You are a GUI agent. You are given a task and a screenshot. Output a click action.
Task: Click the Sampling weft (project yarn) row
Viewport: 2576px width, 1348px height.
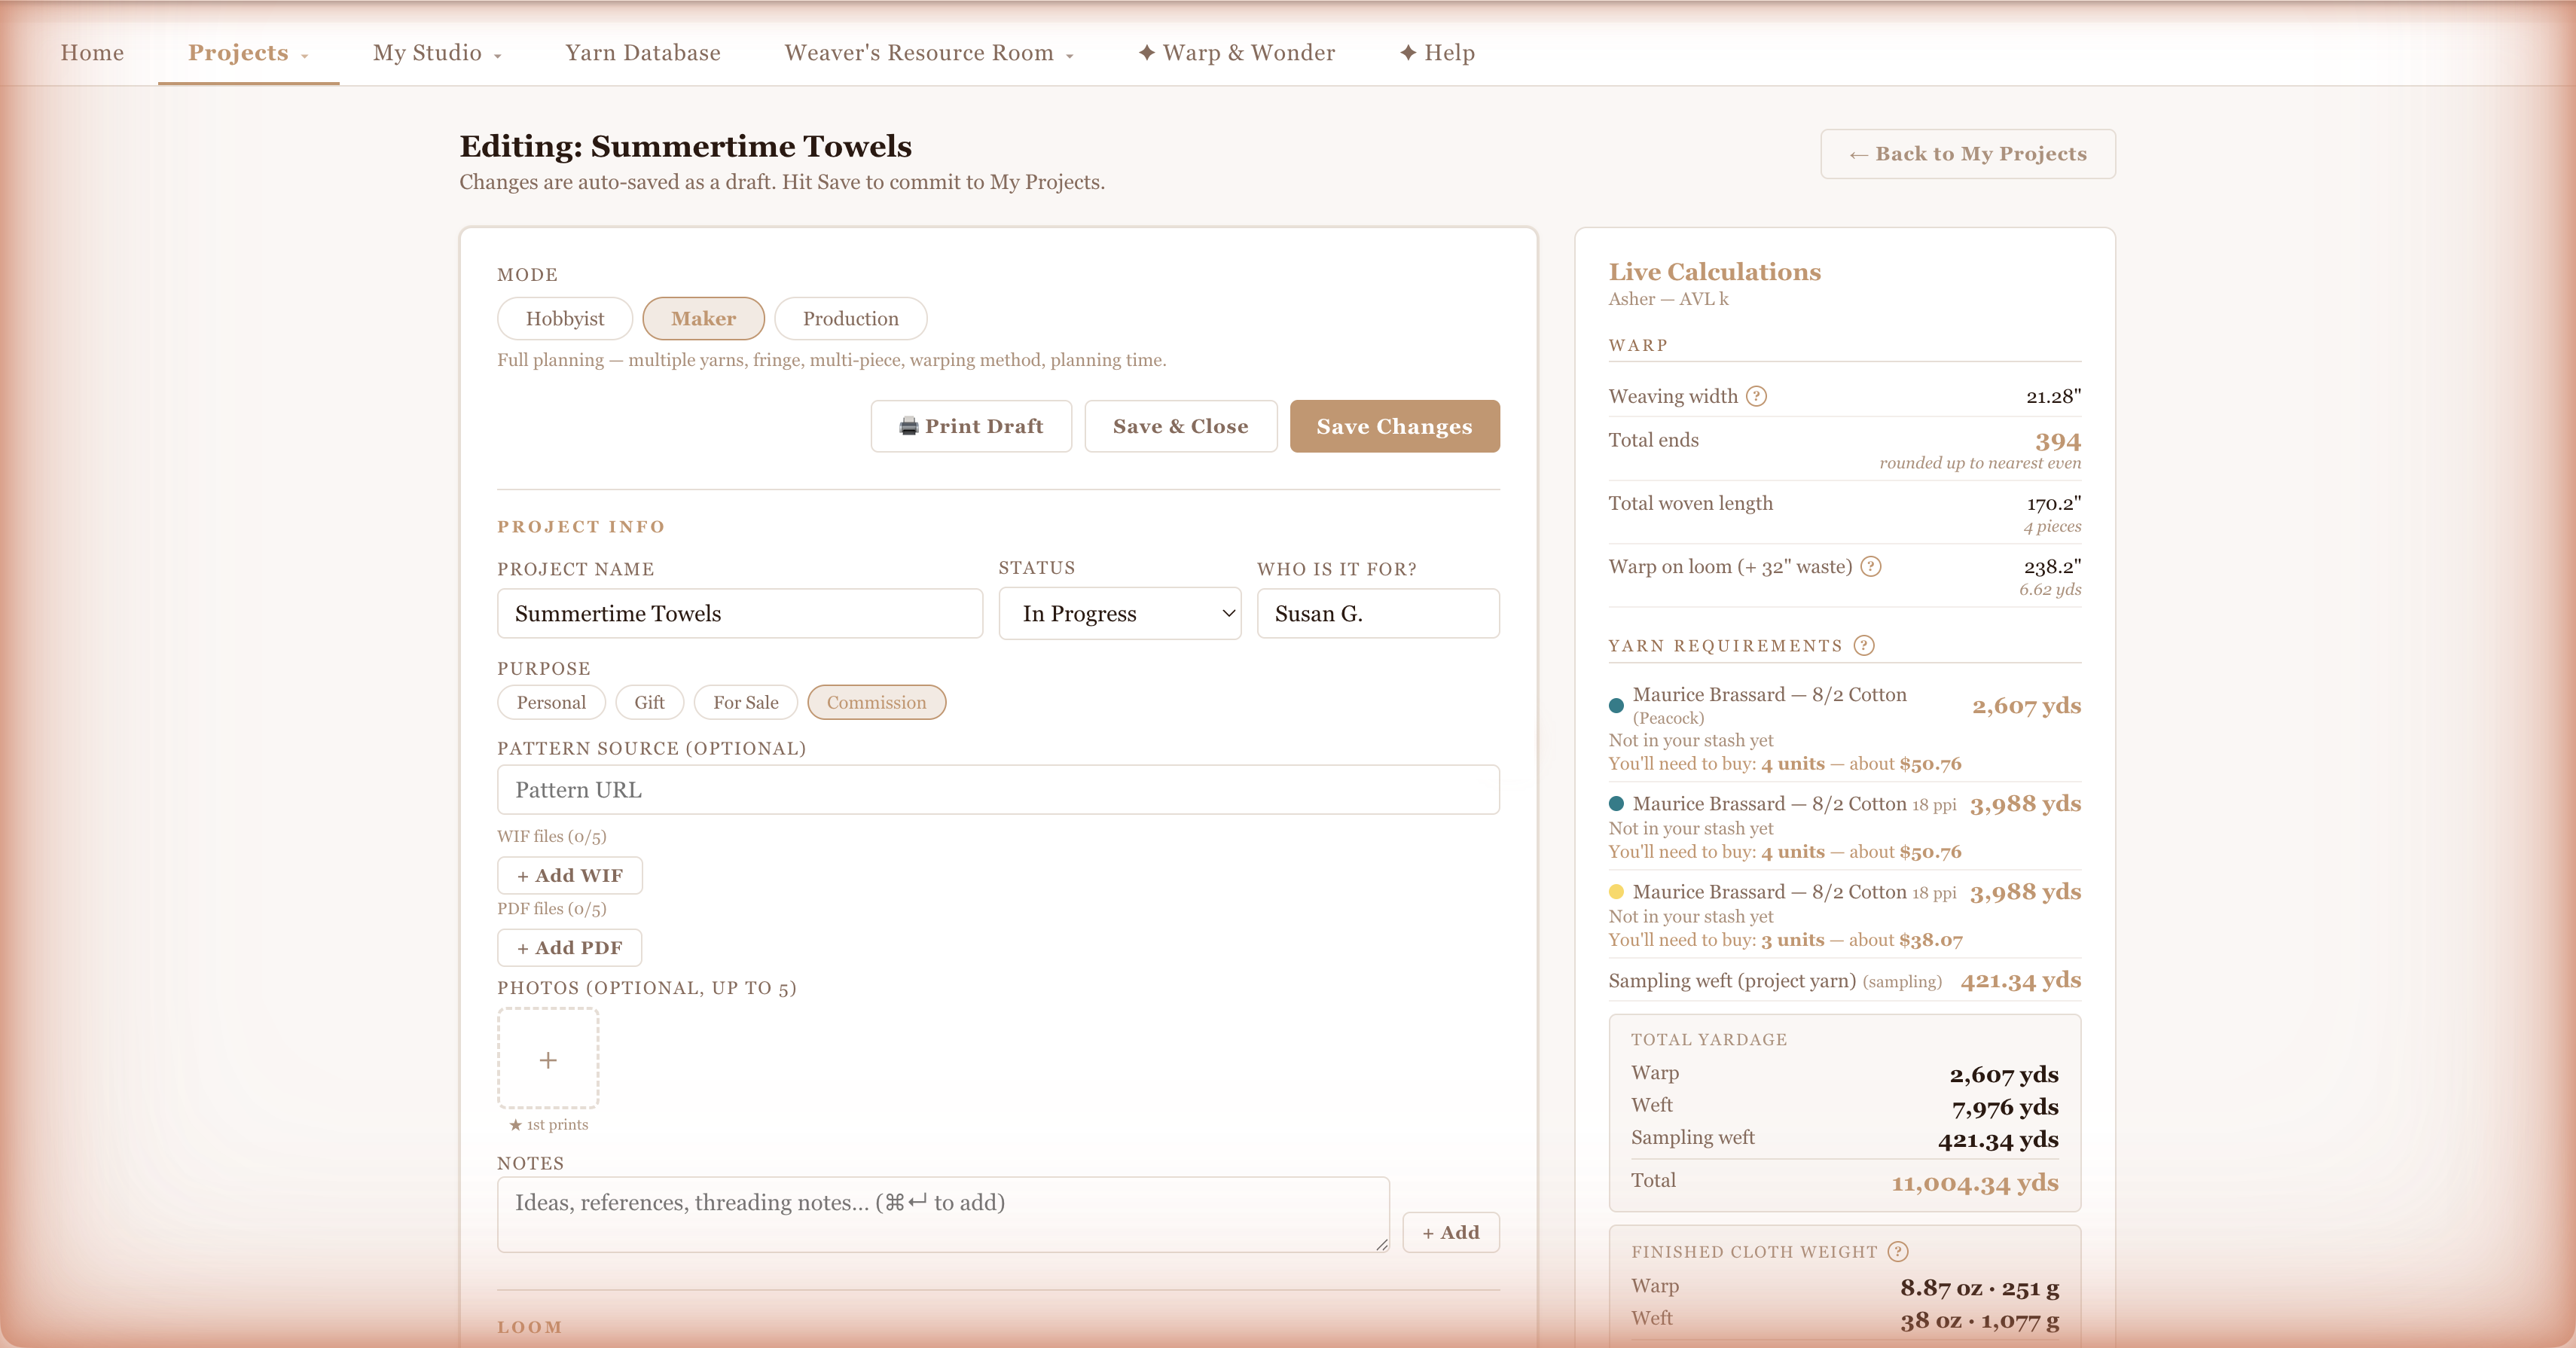(1844, 980)
